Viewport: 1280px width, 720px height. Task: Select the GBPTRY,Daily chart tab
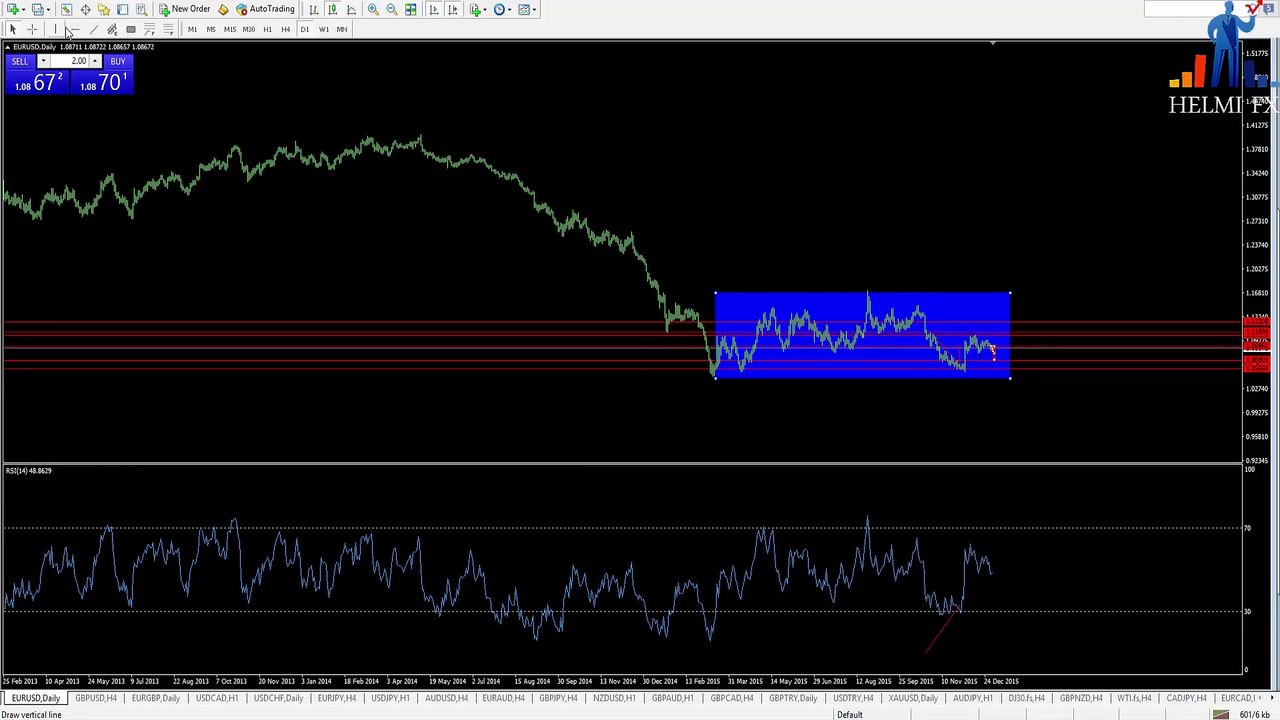coord(792,698)
